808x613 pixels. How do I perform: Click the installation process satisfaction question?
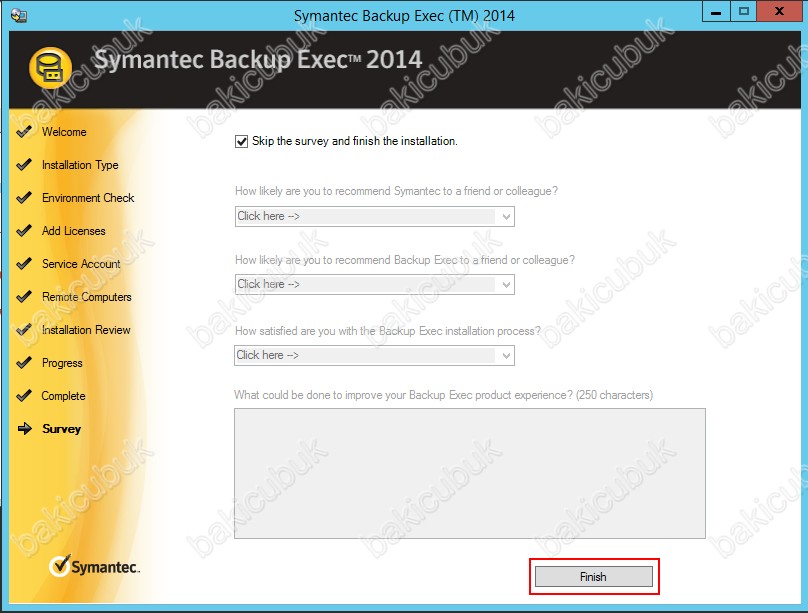(x=388, y=331)
